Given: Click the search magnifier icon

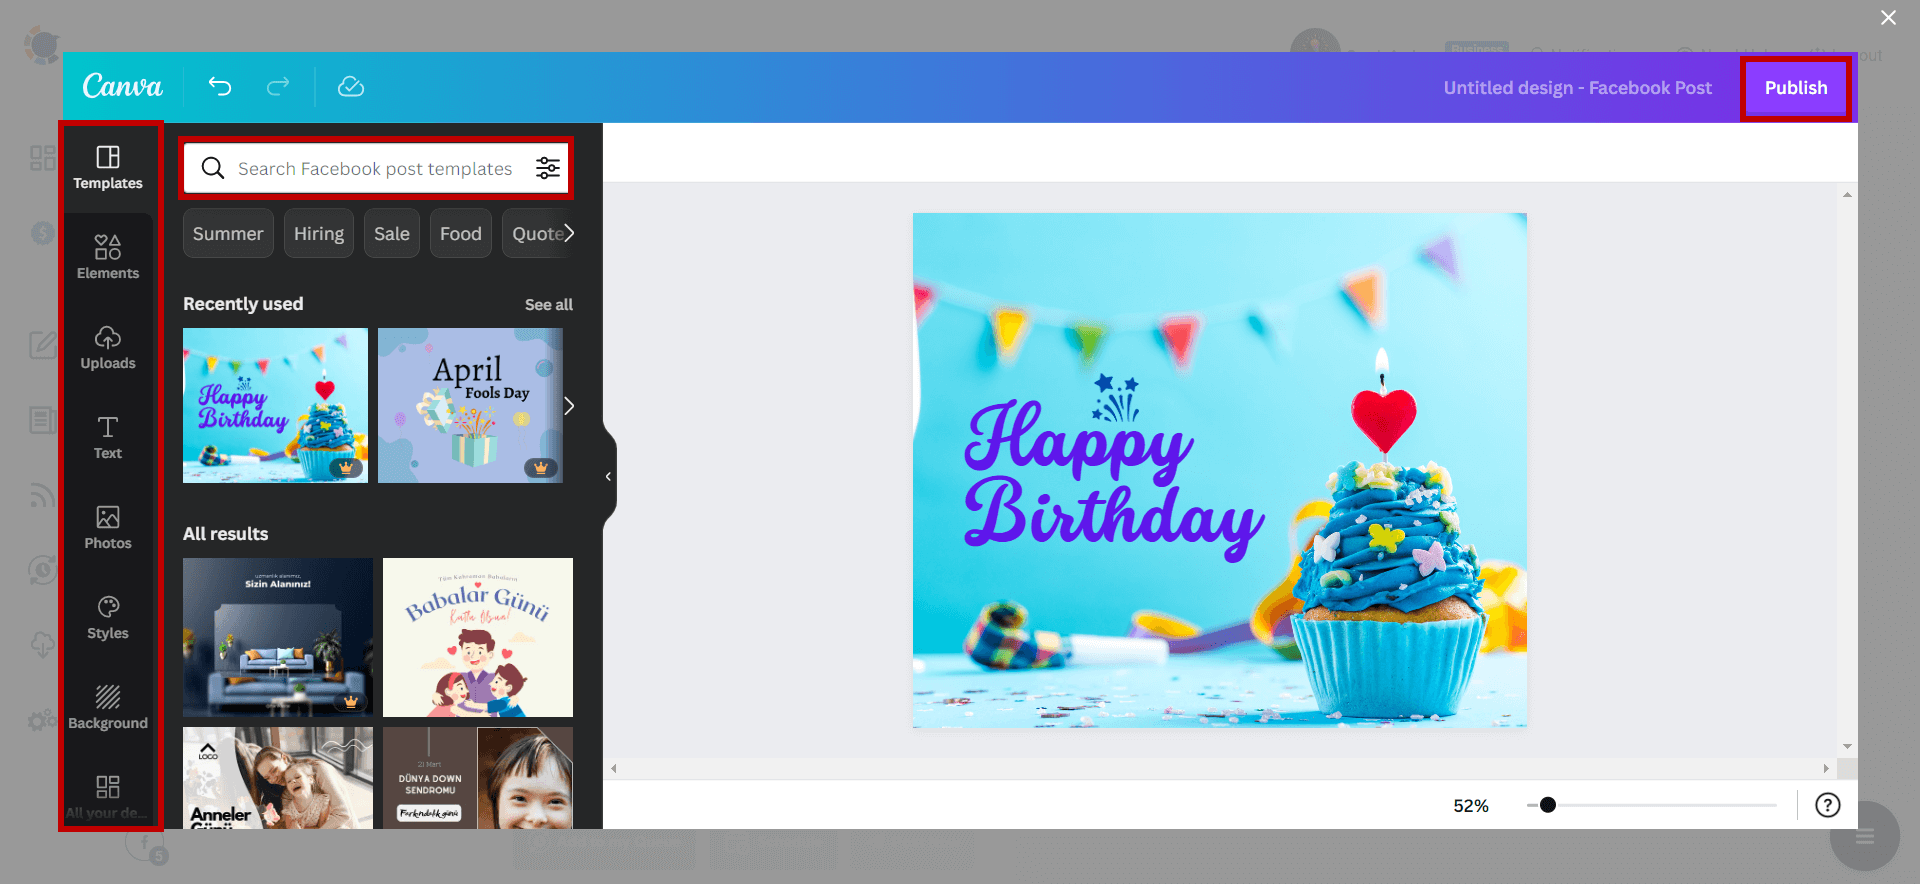Looking at the screenshot, I should (213, 168).
